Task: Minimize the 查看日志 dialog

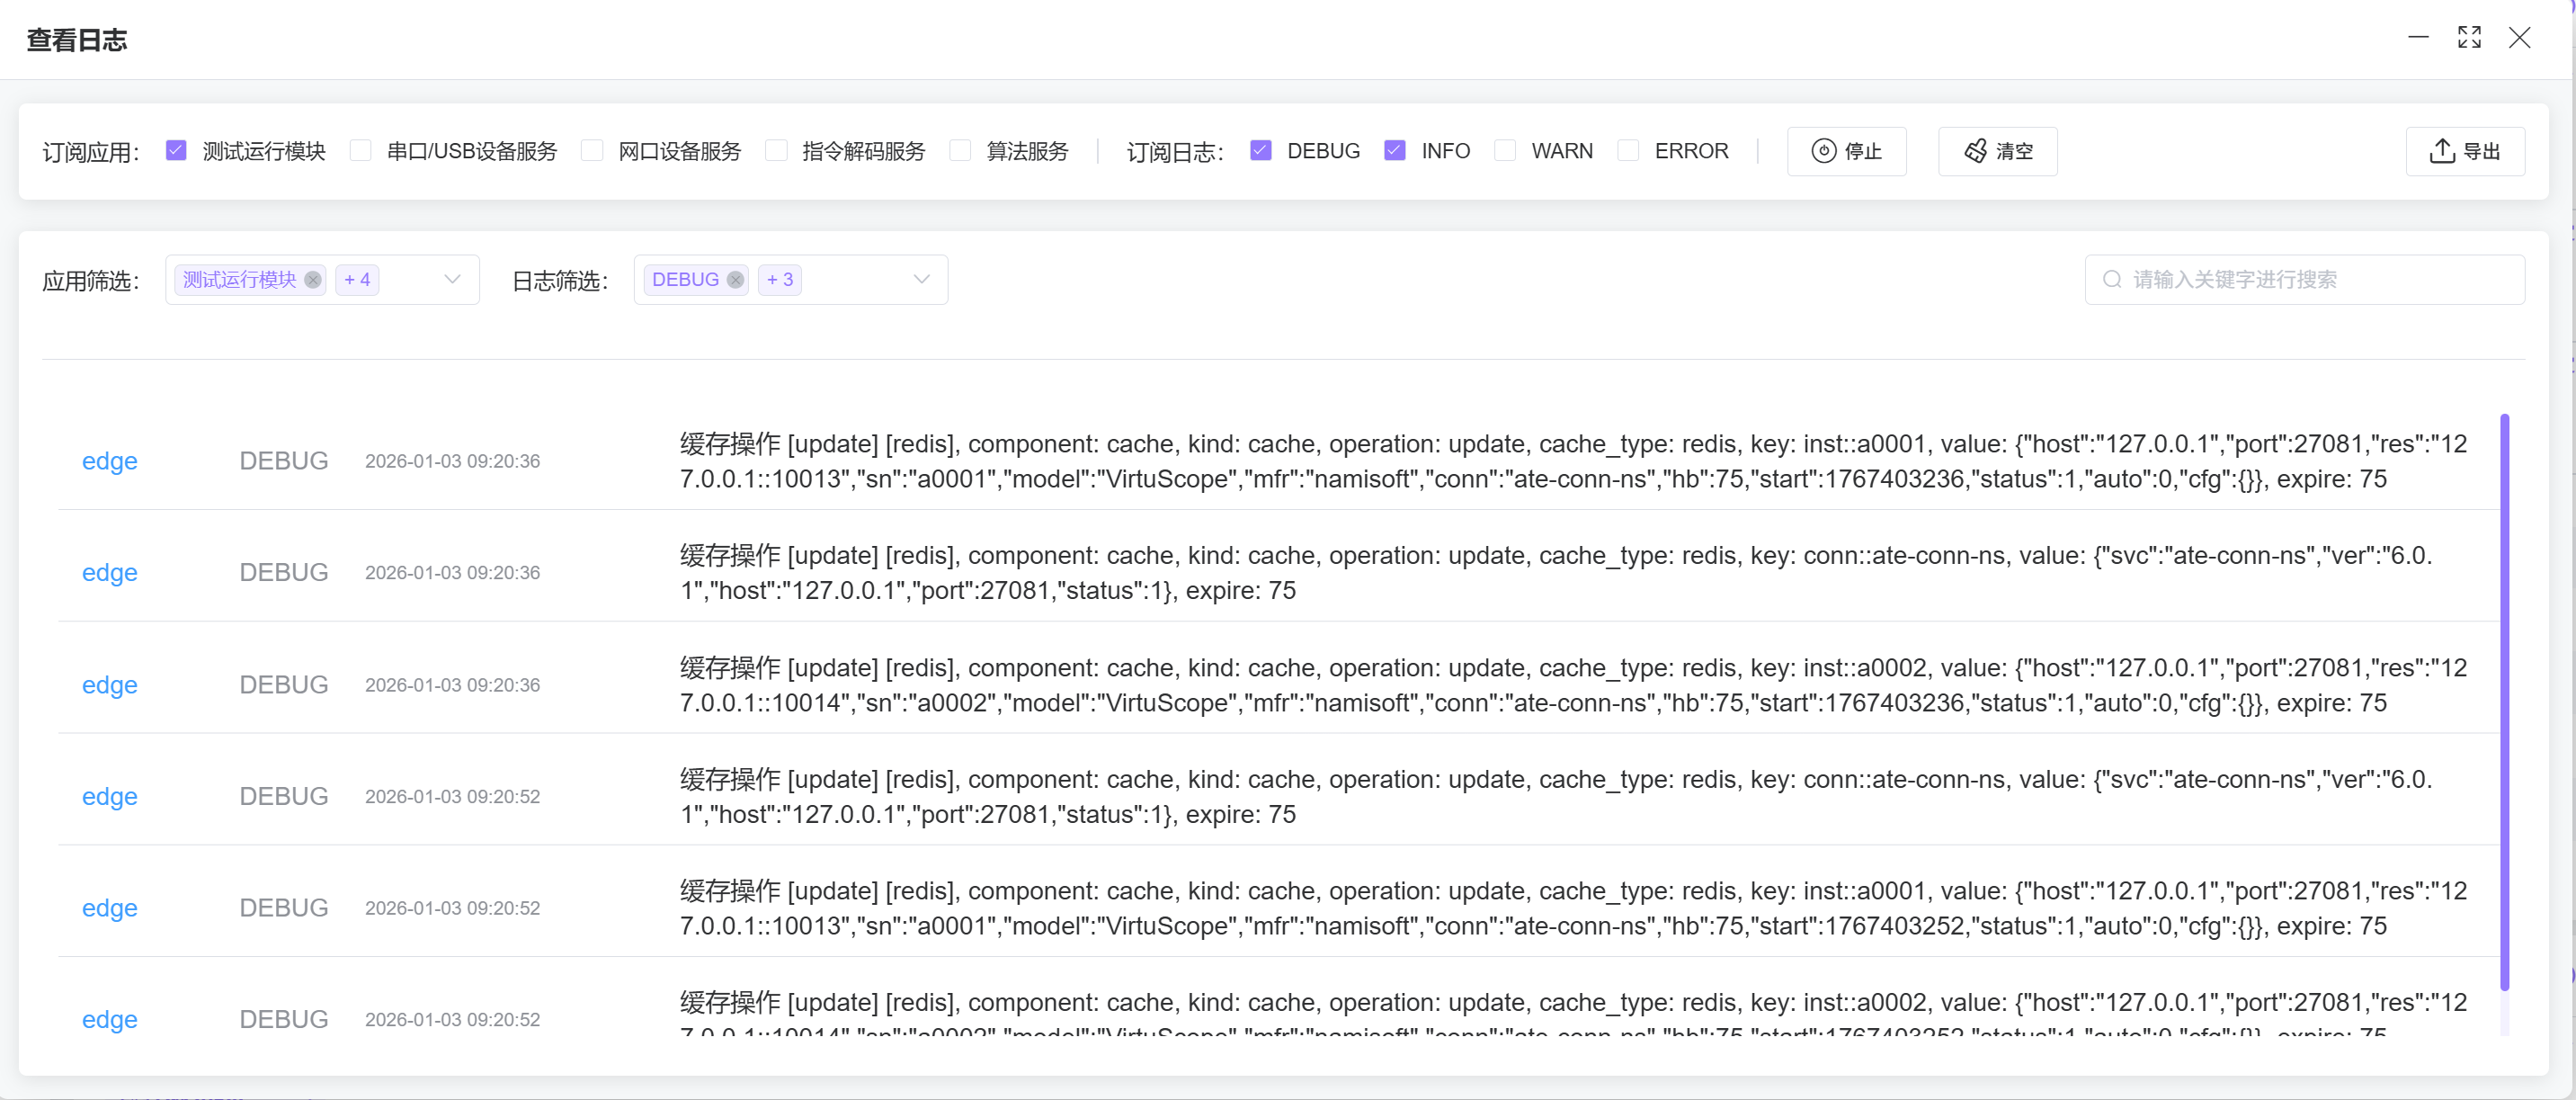Action: point(2418,38)
